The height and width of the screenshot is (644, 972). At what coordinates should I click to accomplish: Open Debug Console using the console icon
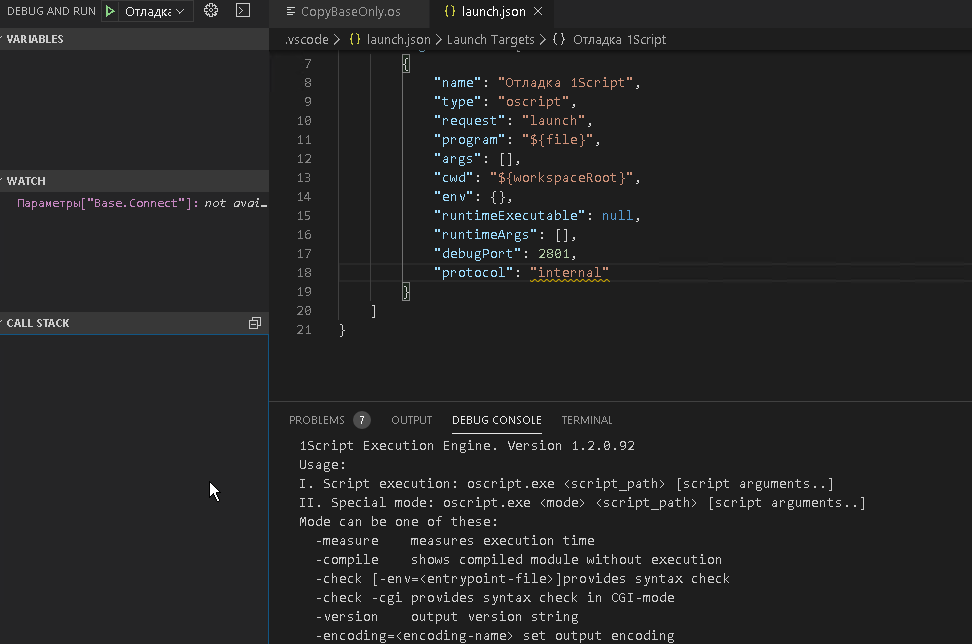pyautogui.click(x=241, y=10)
